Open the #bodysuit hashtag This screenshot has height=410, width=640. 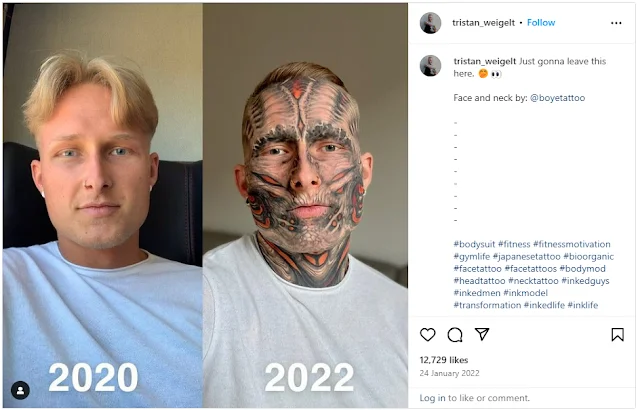pos(474,244)
